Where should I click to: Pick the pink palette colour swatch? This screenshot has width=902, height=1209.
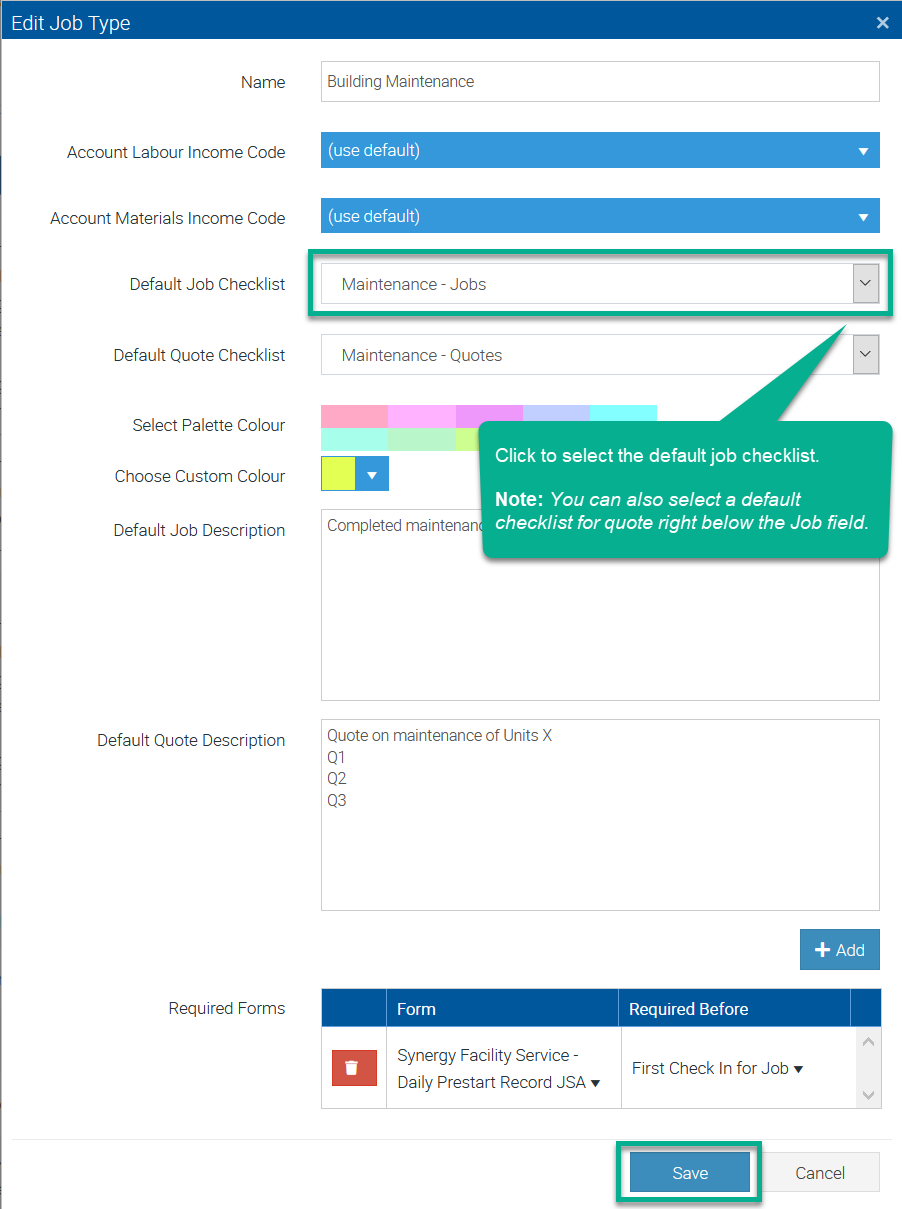[x=354, y=416]
